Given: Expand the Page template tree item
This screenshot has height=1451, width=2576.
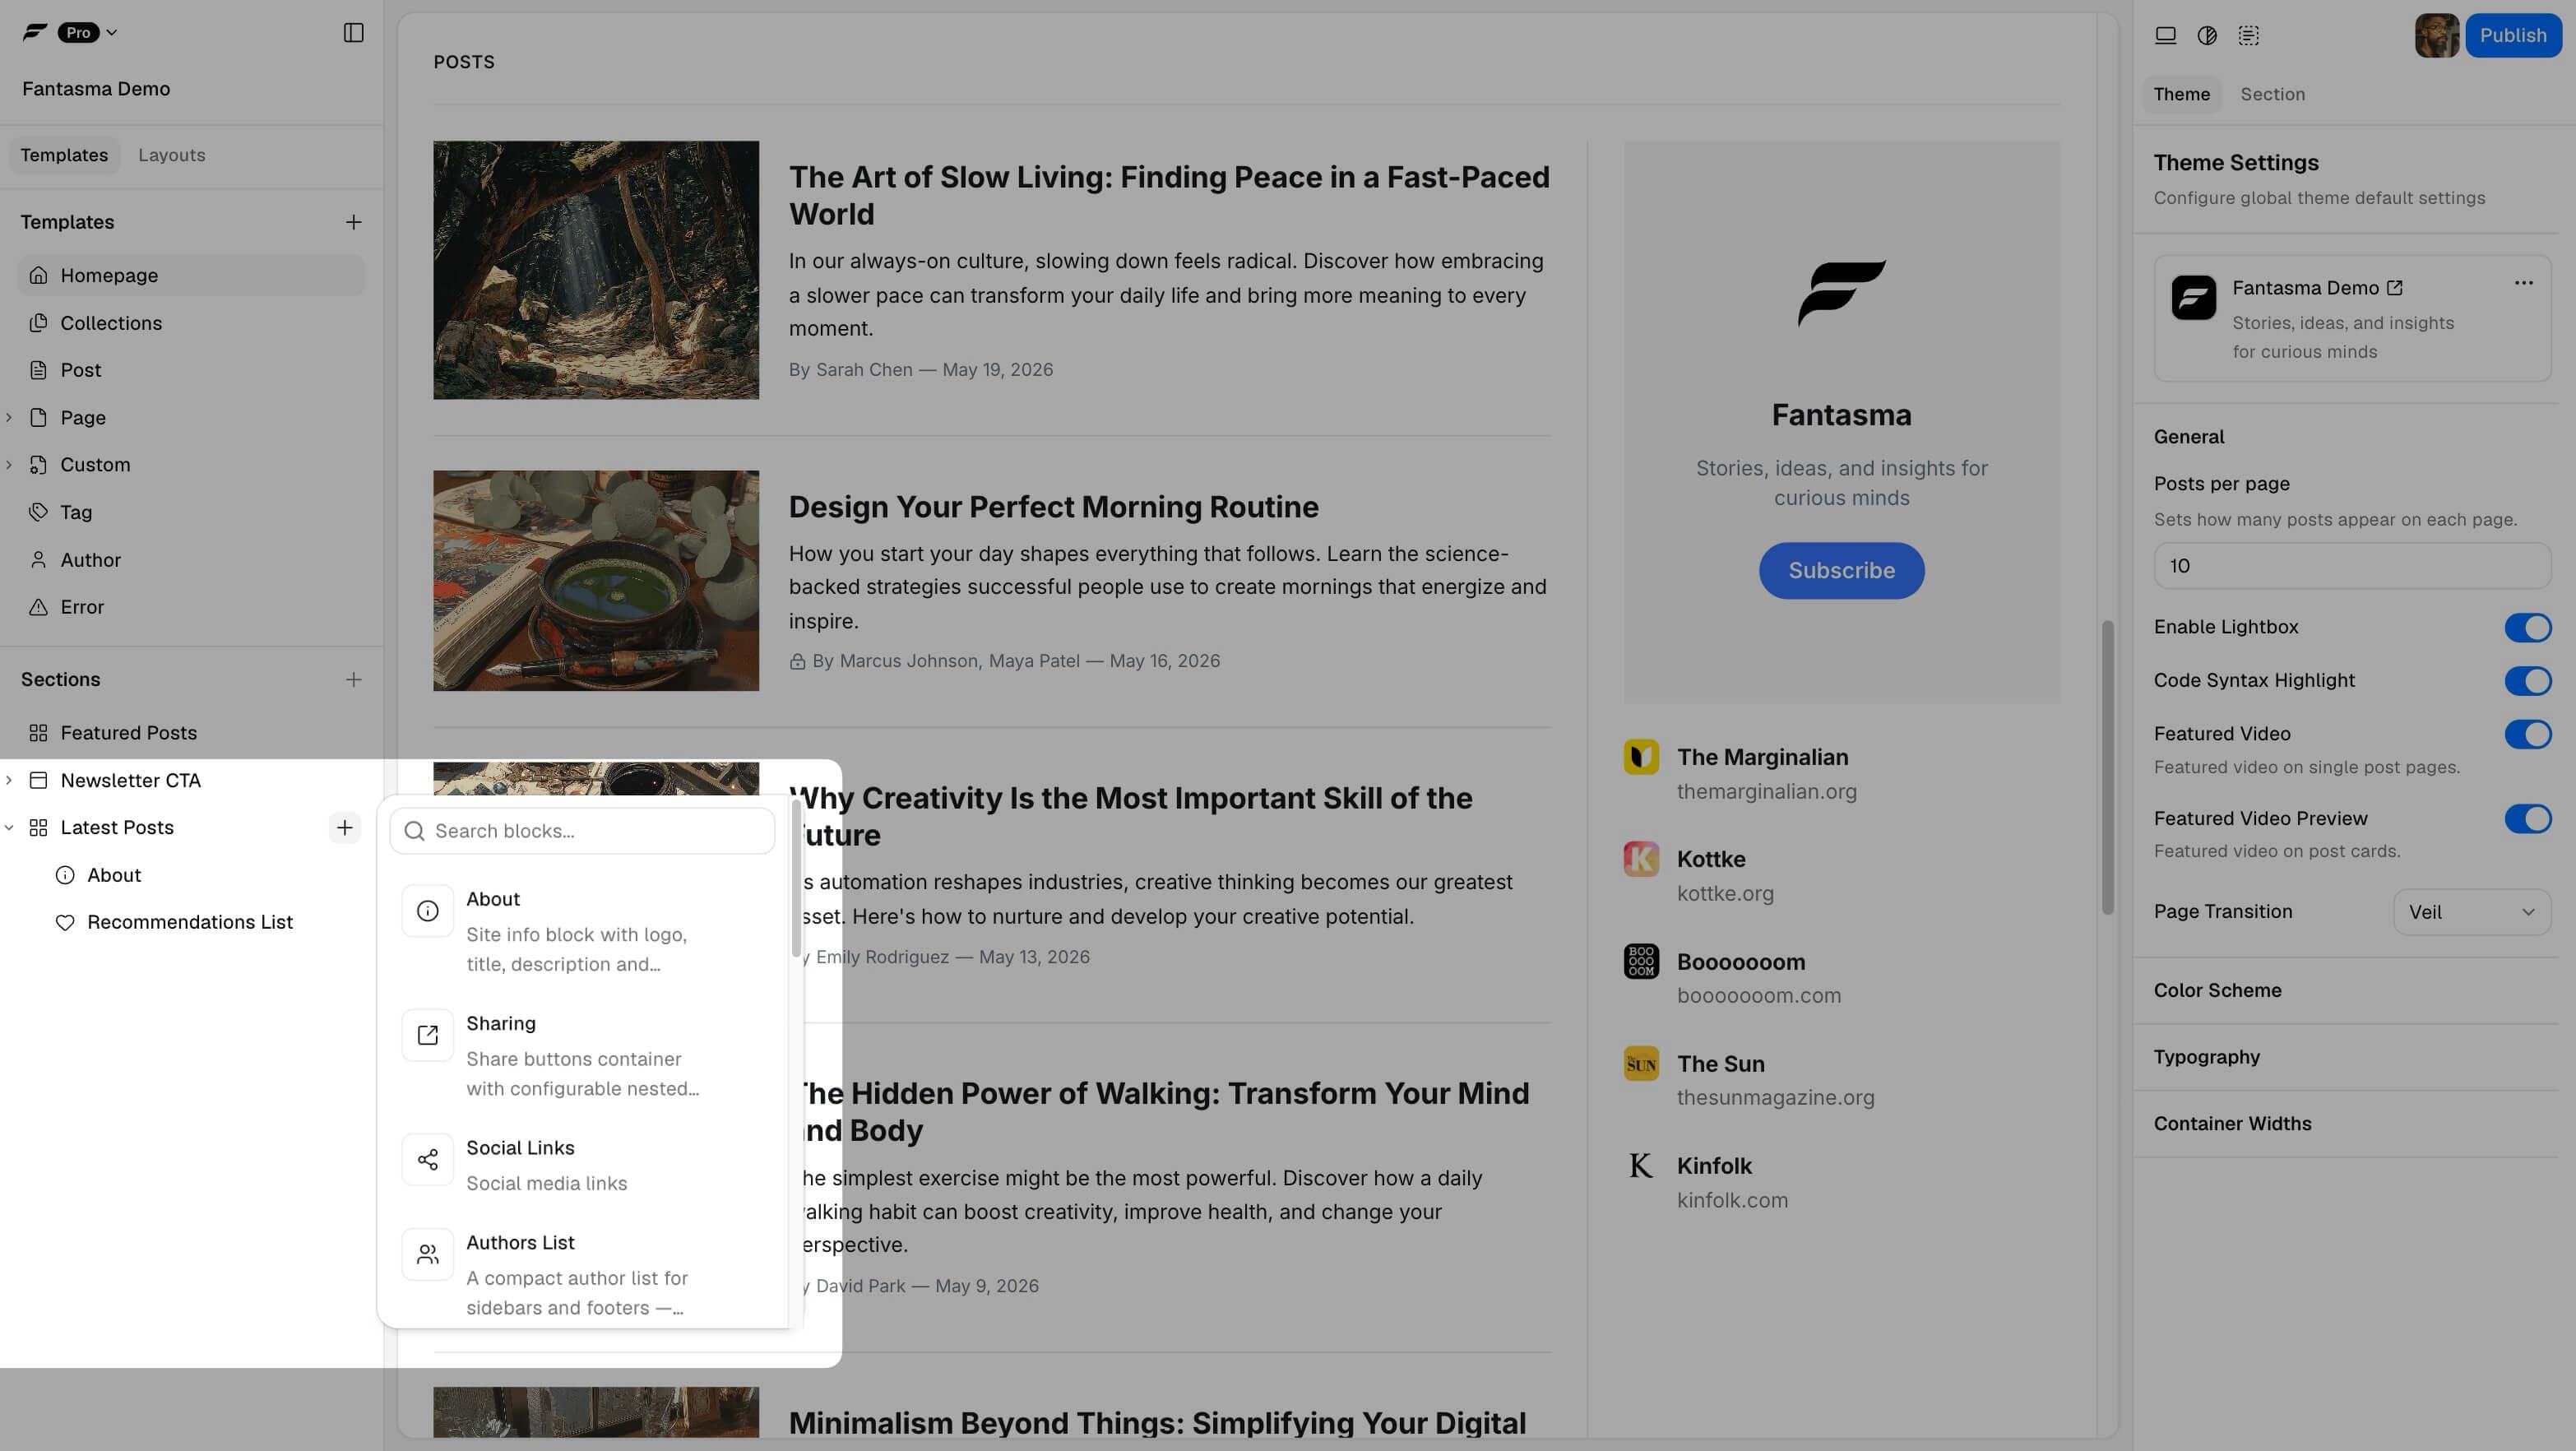Looking at the screenshot, I should [x=9, y=418].
